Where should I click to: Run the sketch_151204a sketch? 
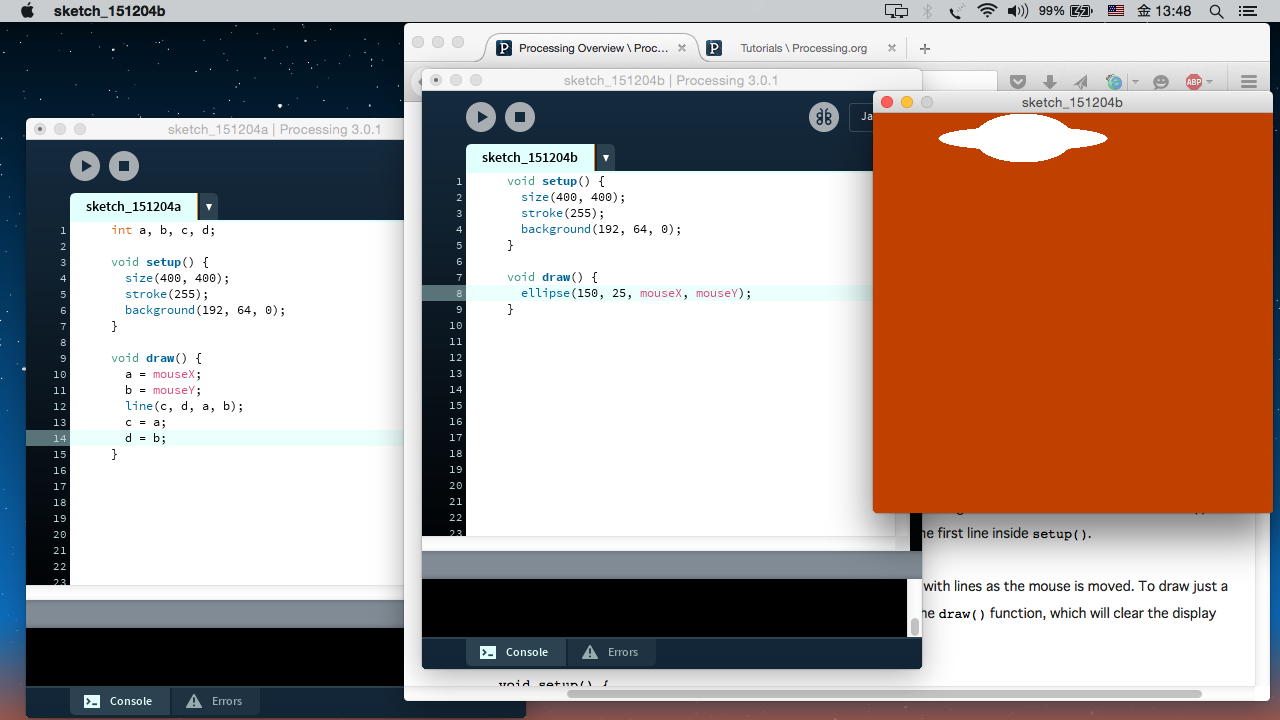point(85,166)
